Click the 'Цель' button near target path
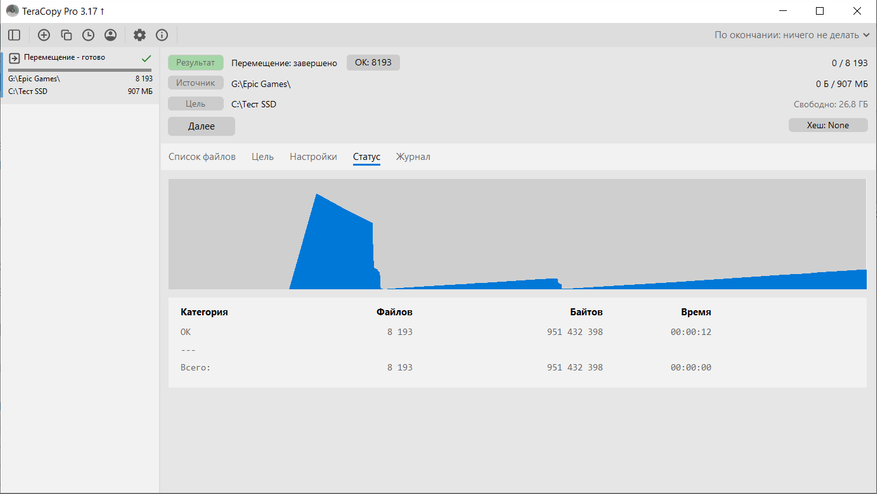 [x=195, y=103]
